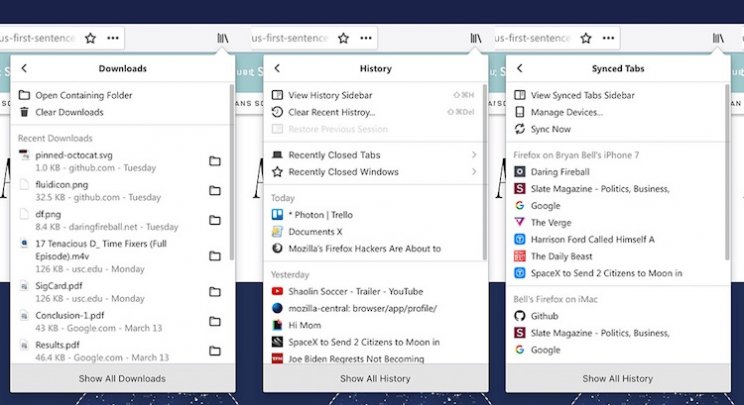Open df.png download

pyautogui.click(x=98, y=220)
